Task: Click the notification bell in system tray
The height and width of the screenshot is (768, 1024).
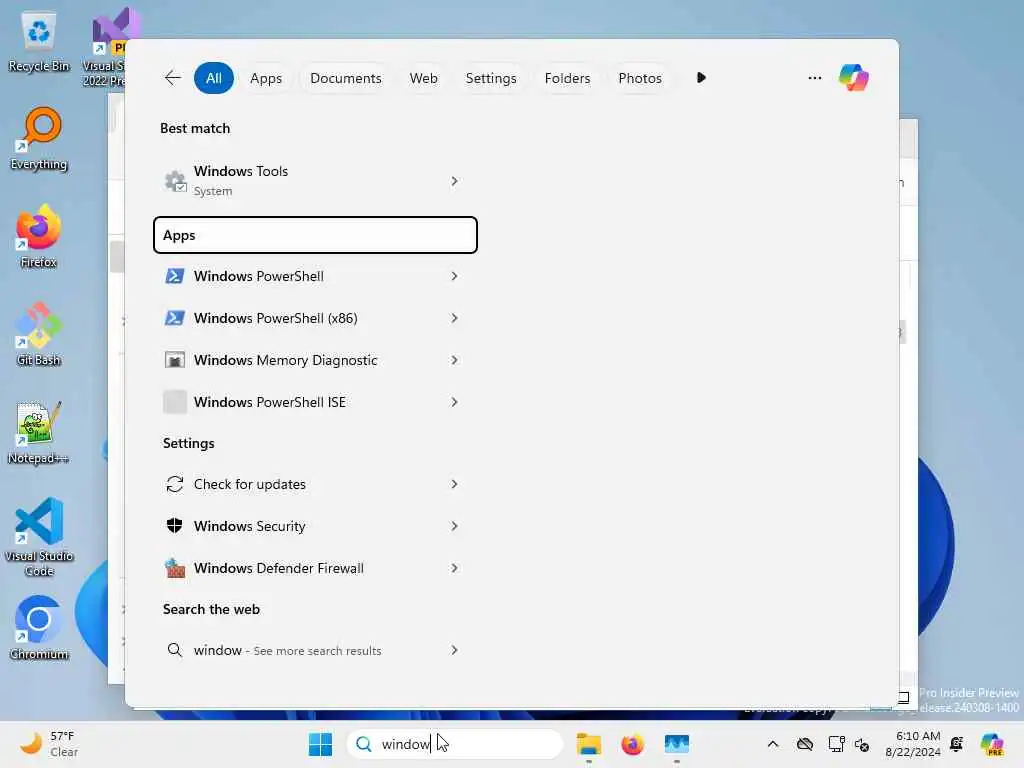Action: click(x=957, y=744)
